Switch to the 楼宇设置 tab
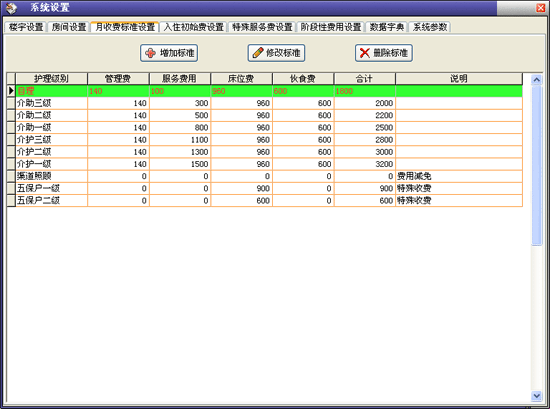The width and height of the screenshot is (550, 409). coord(26,27)
